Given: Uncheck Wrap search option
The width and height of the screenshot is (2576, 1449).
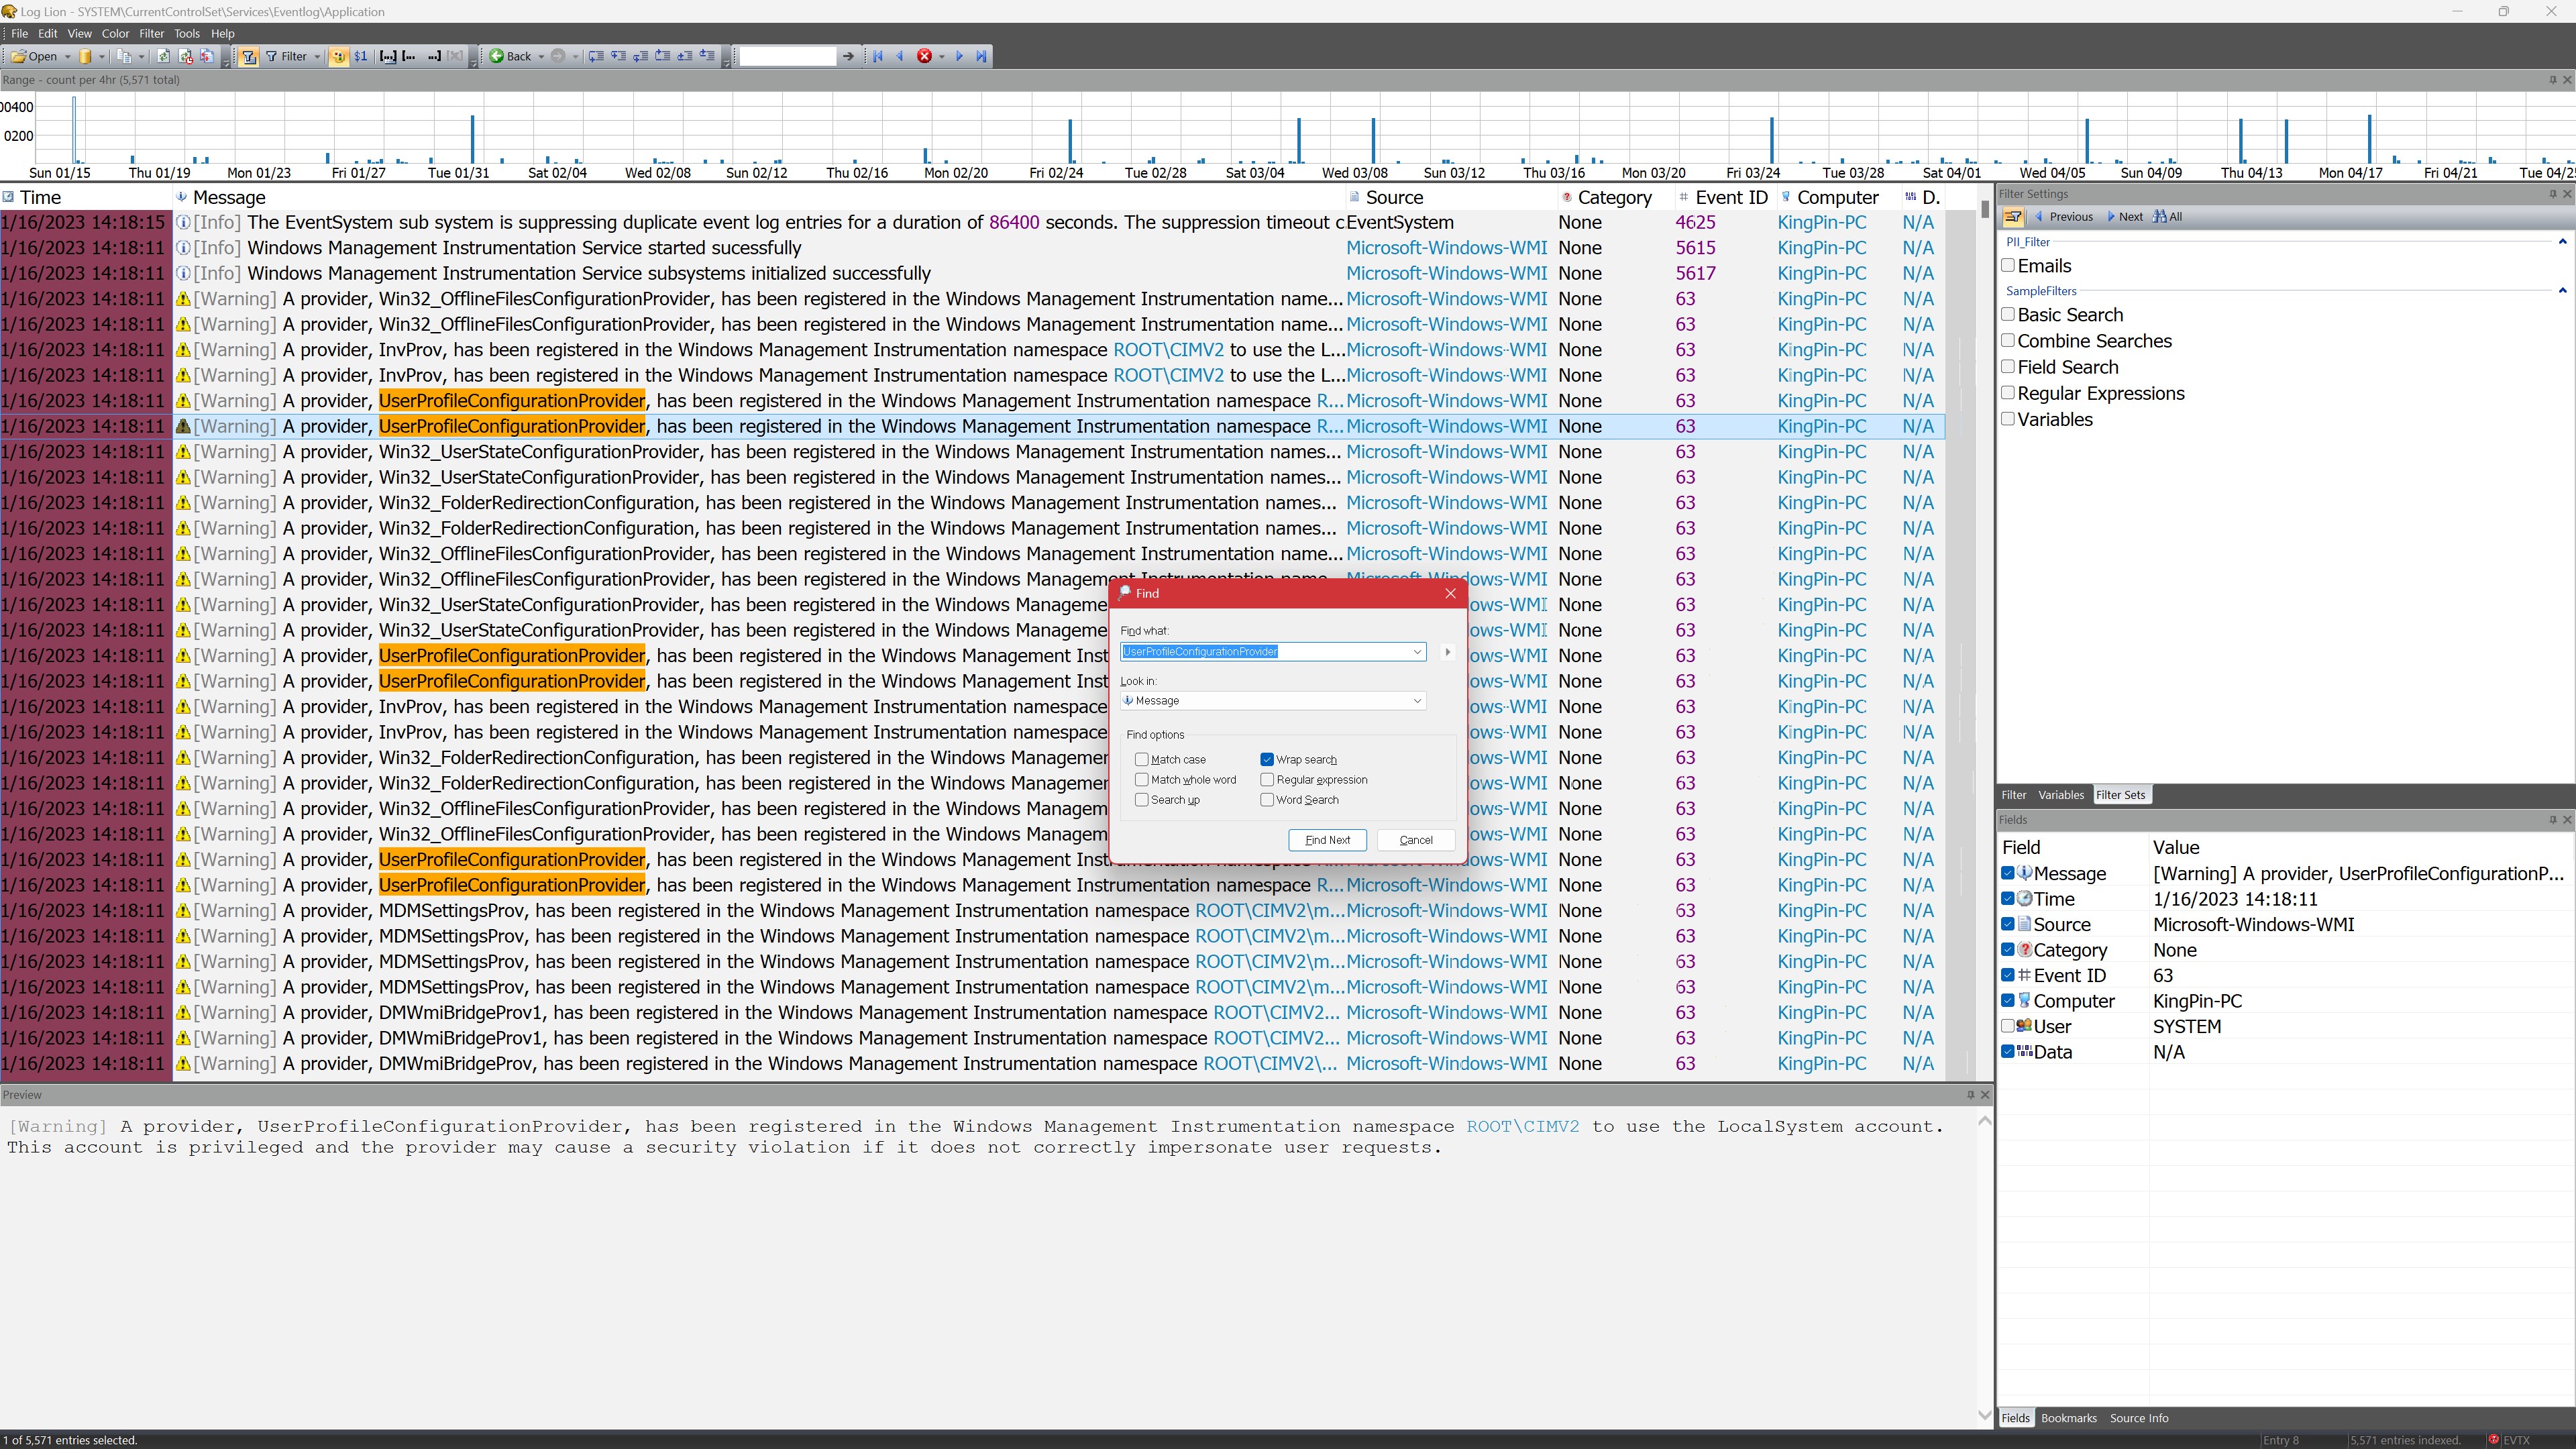Looking at the screenshot, I should pyautogui.click(x=1267, y=760).
